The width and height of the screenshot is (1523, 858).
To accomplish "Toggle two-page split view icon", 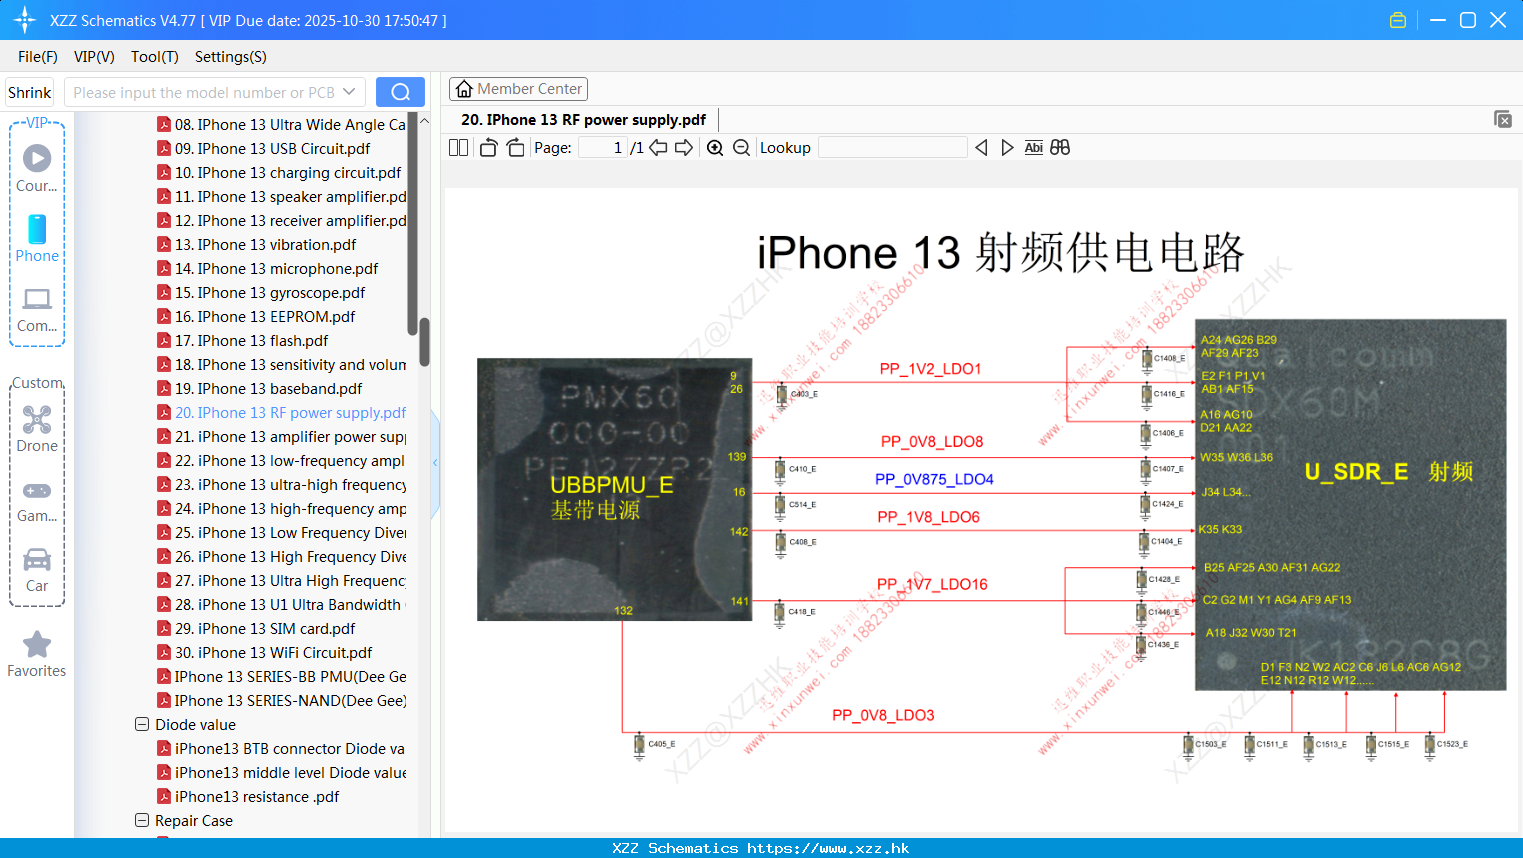I will [x=458, y=147].
